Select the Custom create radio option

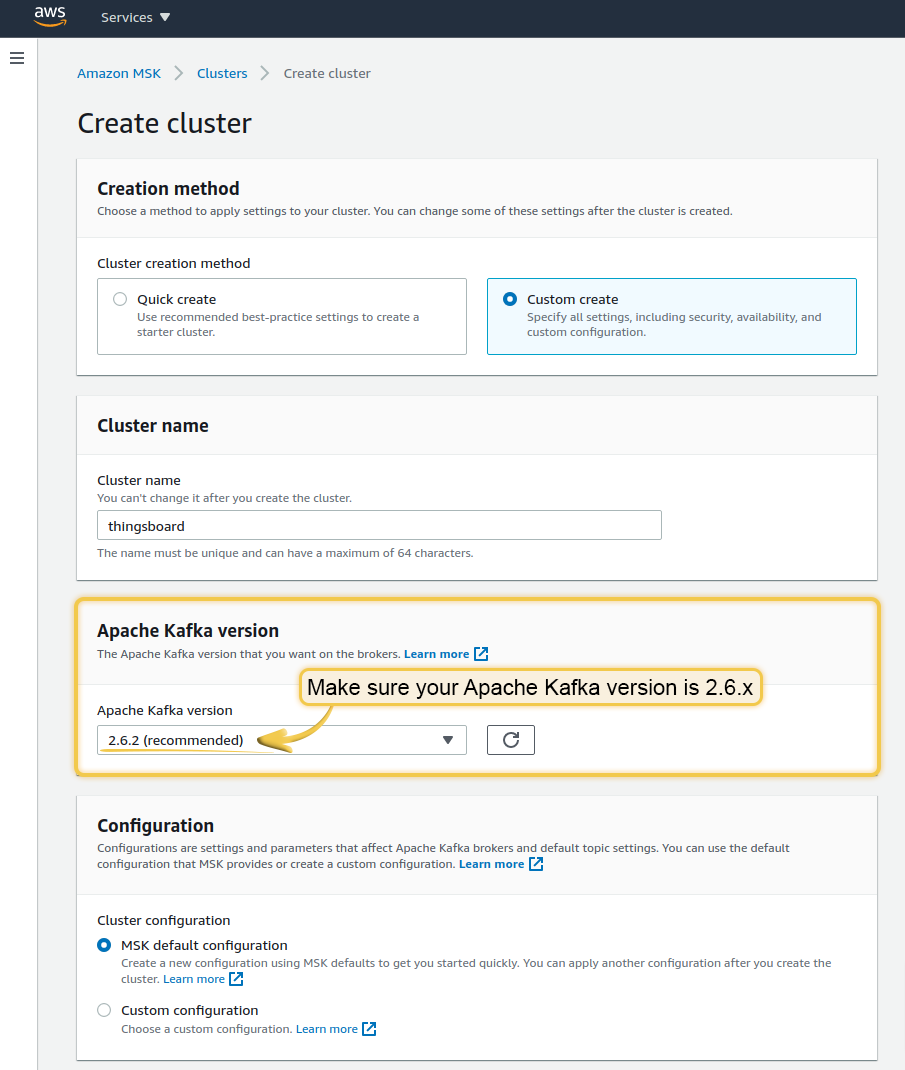tap(510, 299)
